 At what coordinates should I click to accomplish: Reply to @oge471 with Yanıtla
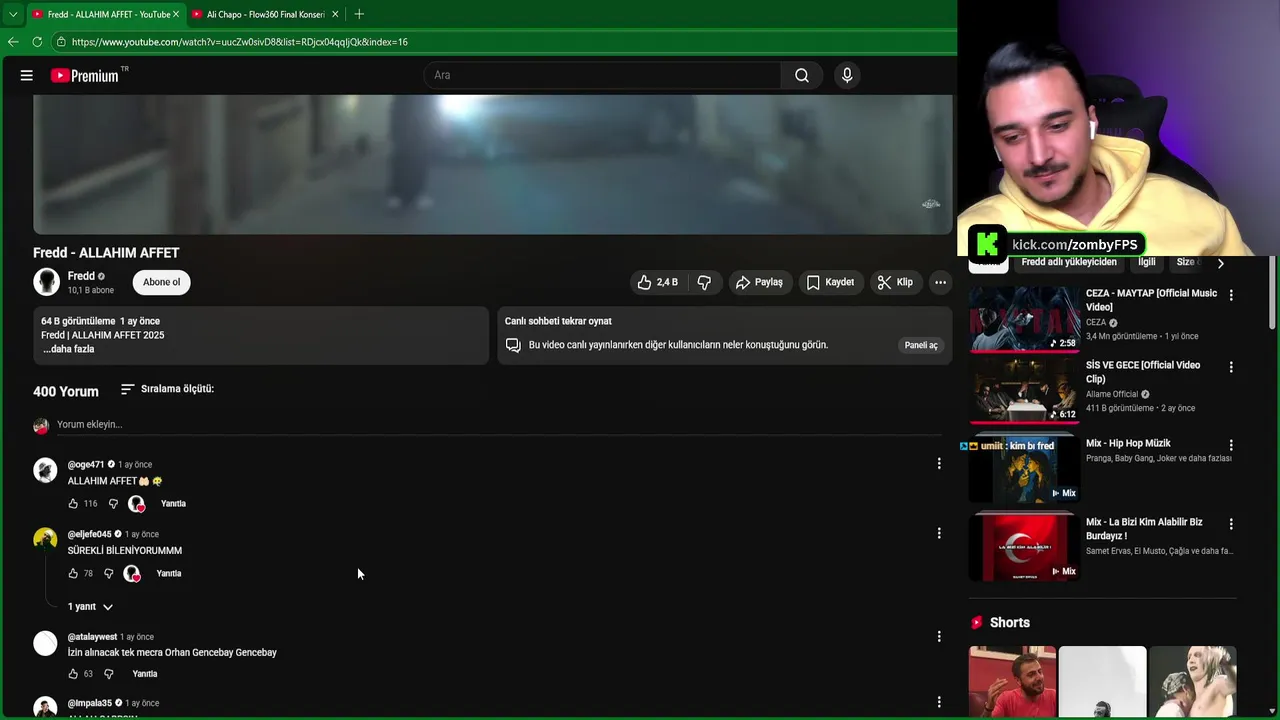[173, 504]
